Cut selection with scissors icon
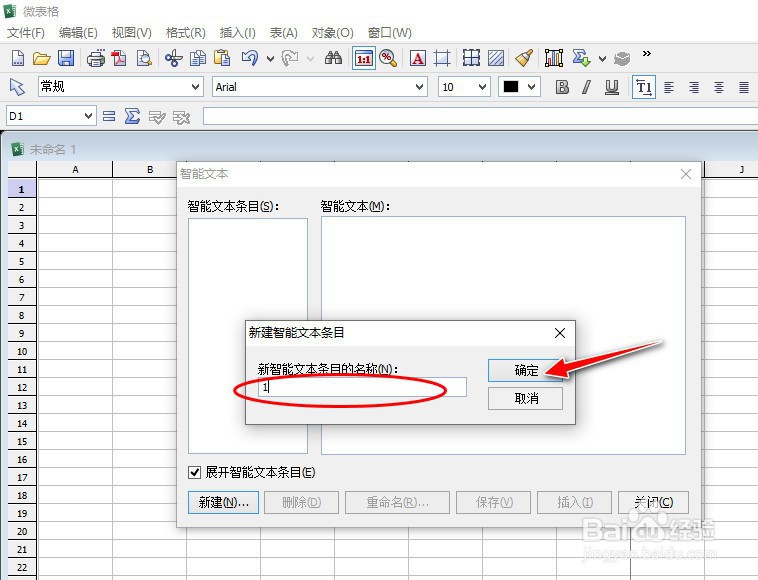Viewport: 758px width, 580px height. [x=174, y=58]
